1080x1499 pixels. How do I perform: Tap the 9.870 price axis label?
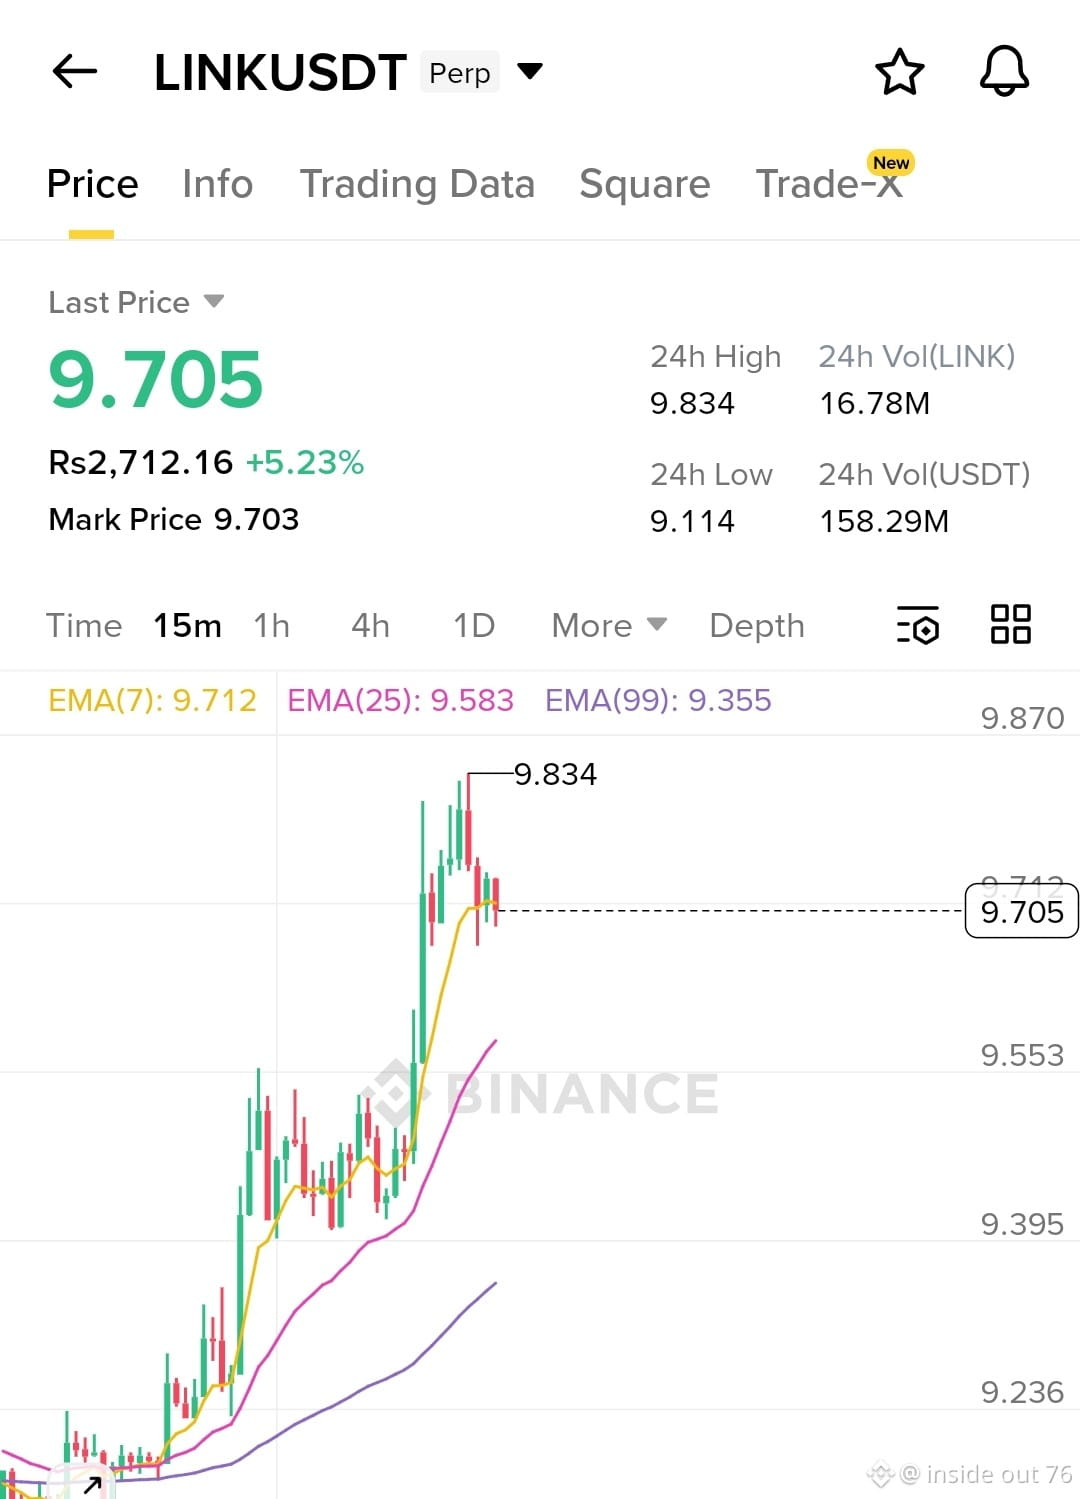click(1022, 718)
